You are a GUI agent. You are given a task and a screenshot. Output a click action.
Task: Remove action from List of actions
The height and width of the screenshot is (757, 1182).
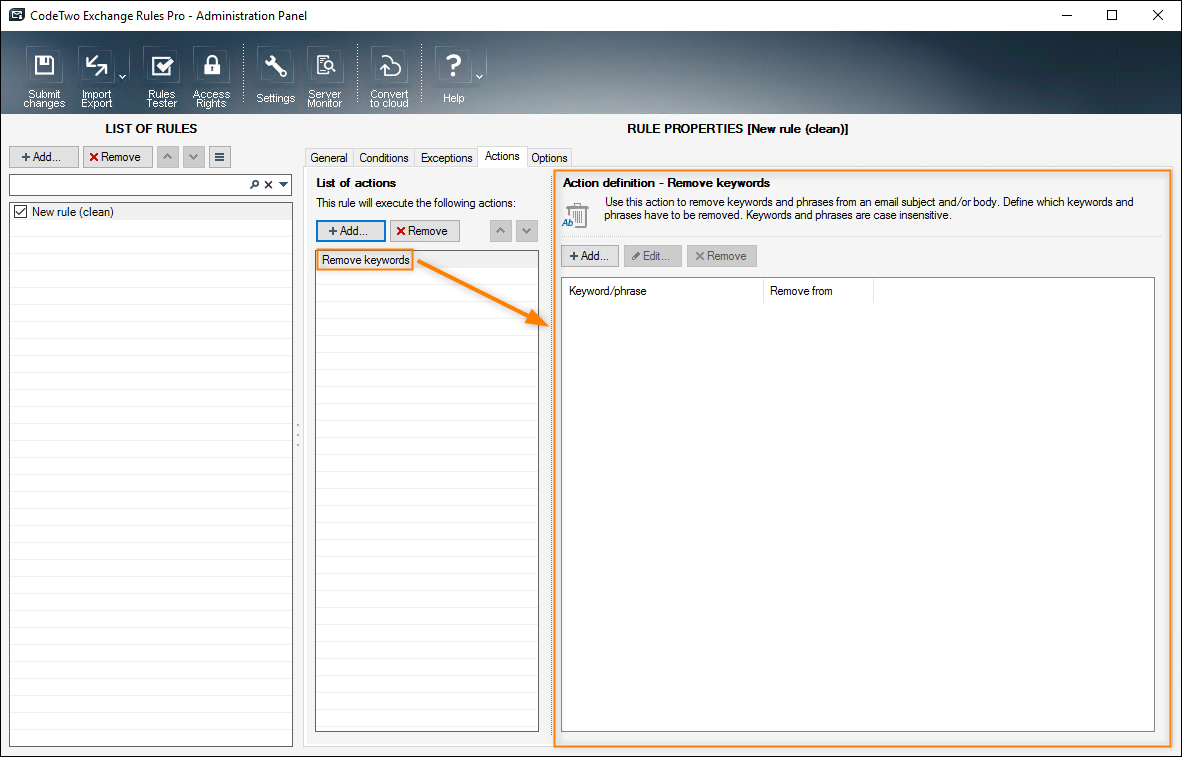click(x=424, y=231)
